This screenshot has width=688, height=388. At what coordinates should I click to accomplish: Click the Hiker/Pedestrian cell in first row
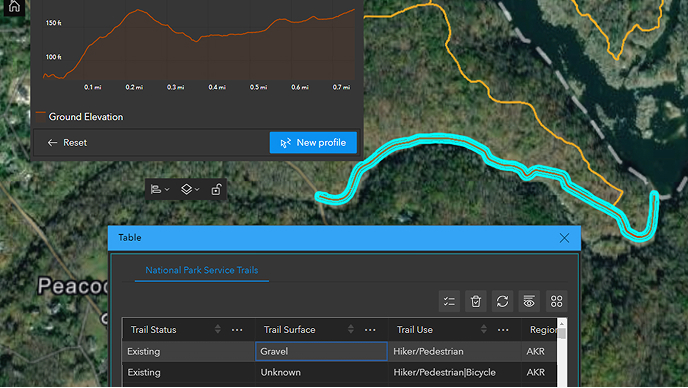[x=454, y=352]
